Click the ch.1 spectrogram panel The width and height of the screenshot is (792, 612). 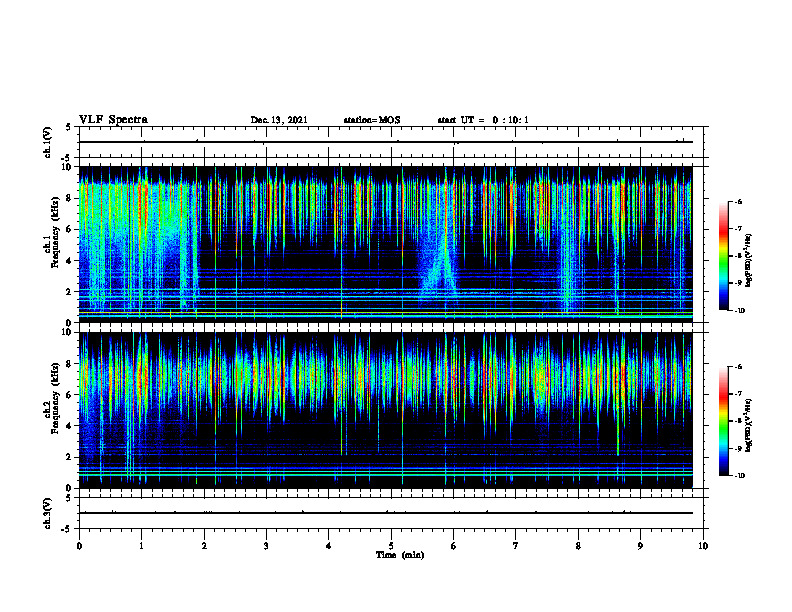[386, 244]
